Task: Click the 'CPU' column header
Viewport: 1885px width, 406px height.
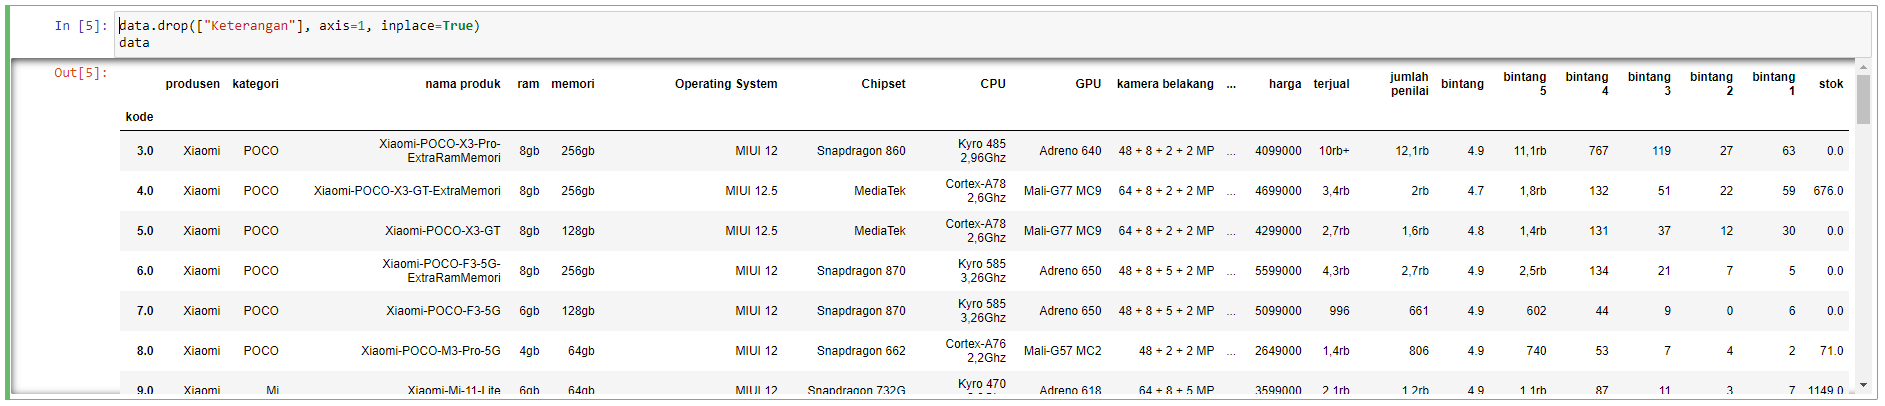Action: [993, 84]
